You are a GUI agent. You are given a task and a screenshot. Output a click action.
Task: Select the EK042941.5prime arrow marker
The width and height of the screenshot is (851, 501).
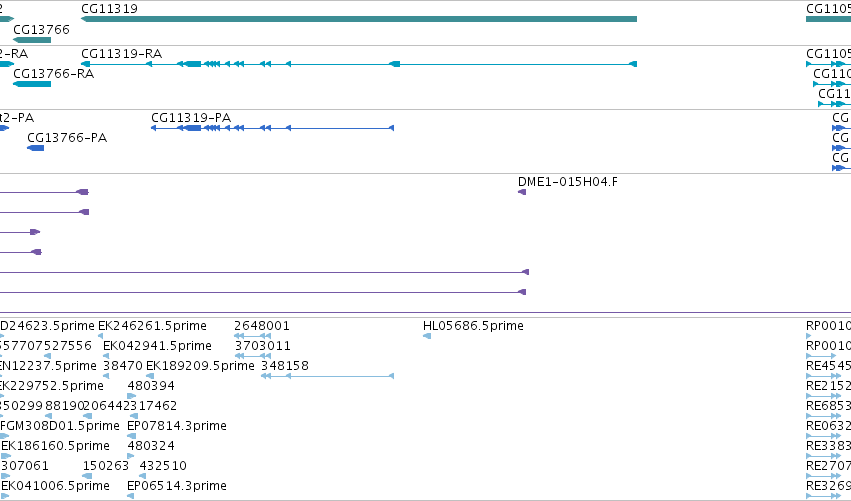tap(106, 356)
